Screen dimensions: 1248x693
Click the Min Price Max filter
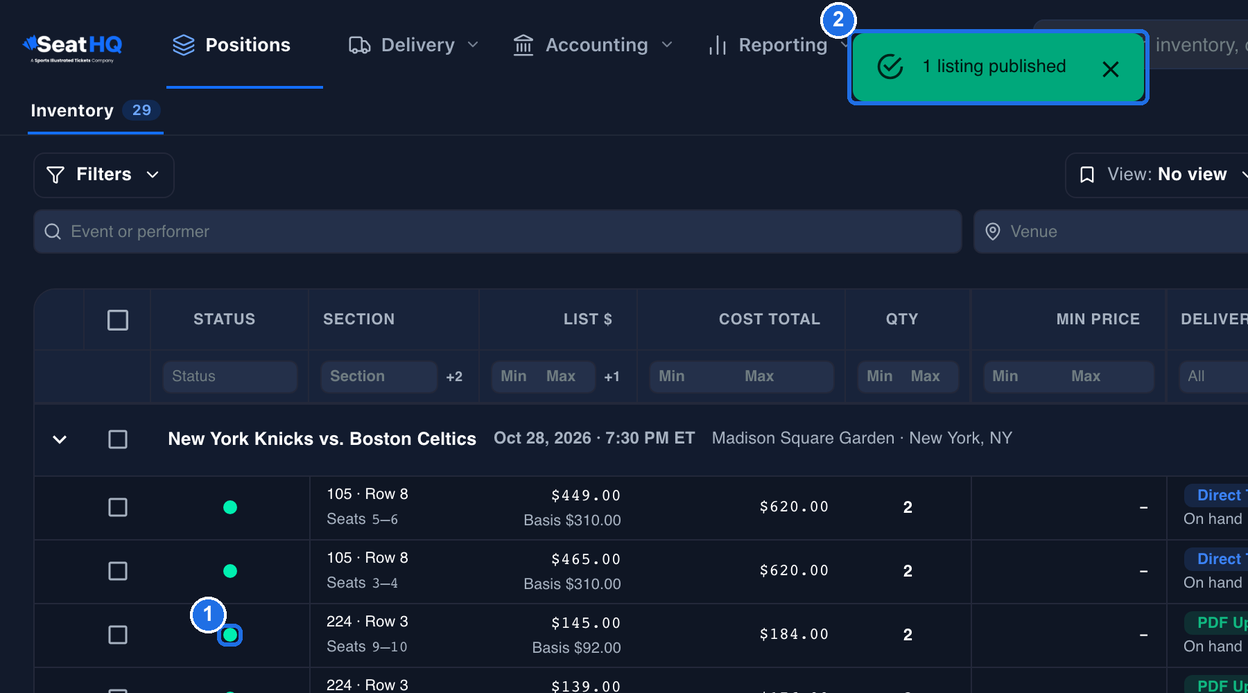(1086, 376)
